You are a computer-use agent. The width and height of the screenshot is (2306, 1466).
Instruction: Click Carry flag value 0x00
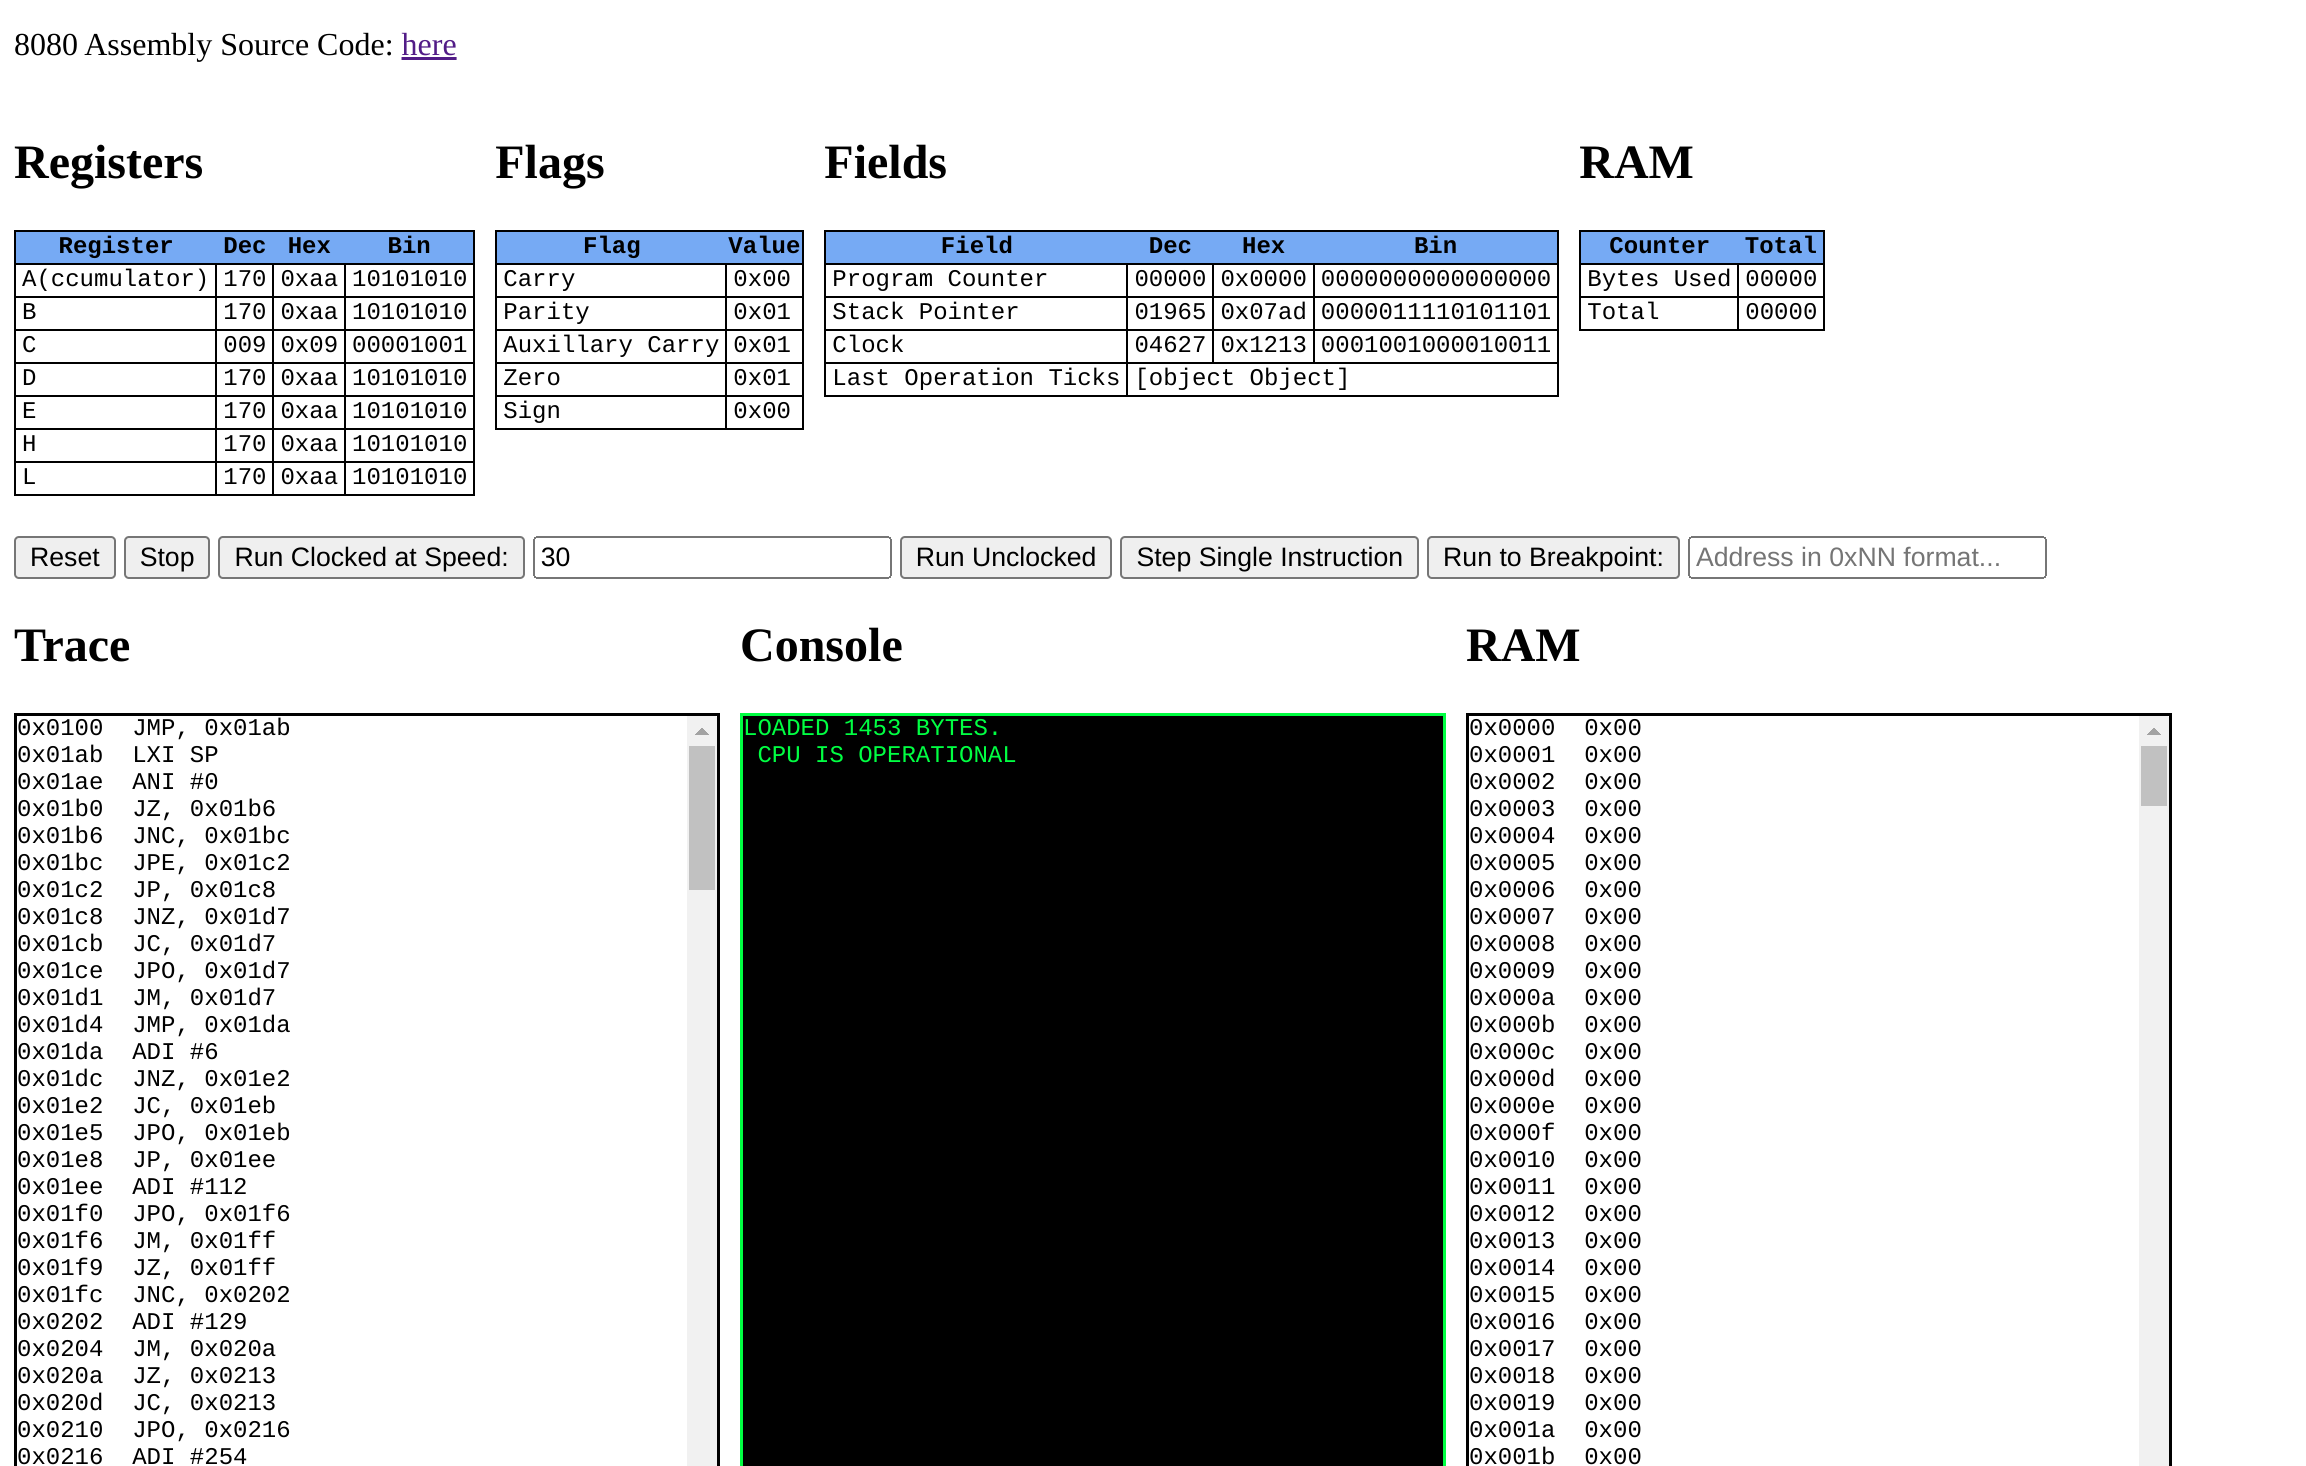[x=761, y=279]
